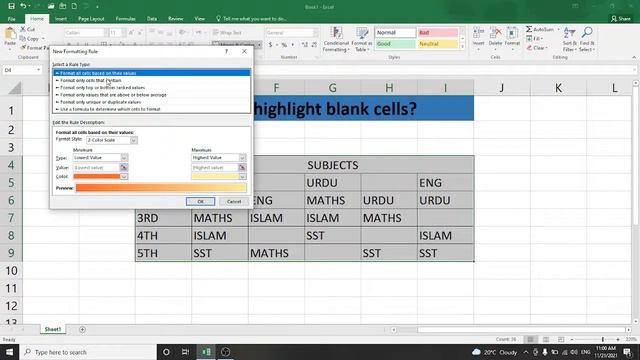The image size is (640, 360).
Task: Select 'Use a formula to determine' rule type
Action: click(152, 109)
